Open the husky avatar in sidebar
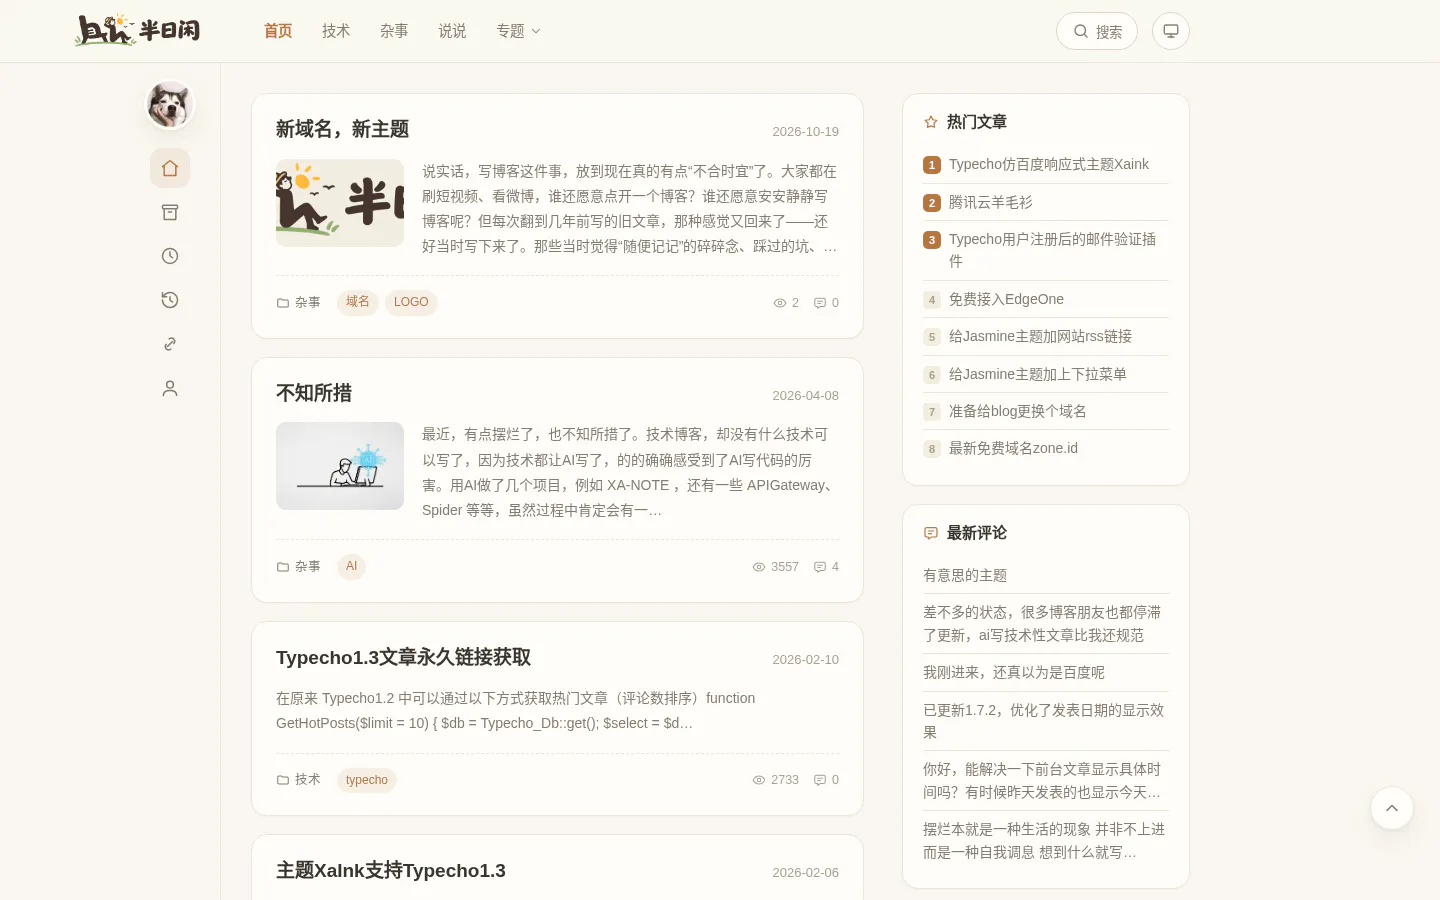Image resolution: width=1440 pixels, height=900 pixels. coord(170,104)
